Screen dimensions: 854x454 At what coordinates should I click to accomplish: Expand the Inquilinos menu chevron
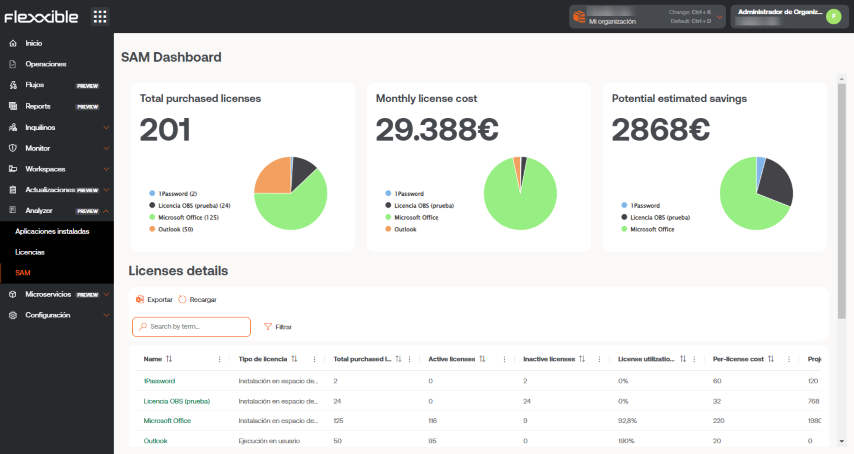106,127
